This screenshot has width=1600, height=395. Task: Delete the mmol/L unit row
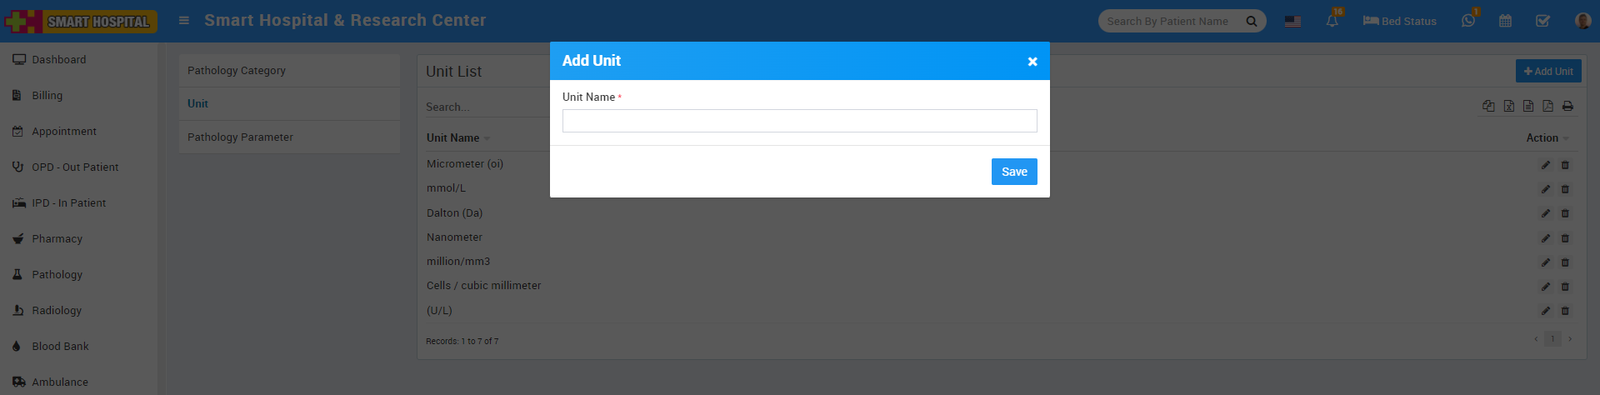(1565, 189)
